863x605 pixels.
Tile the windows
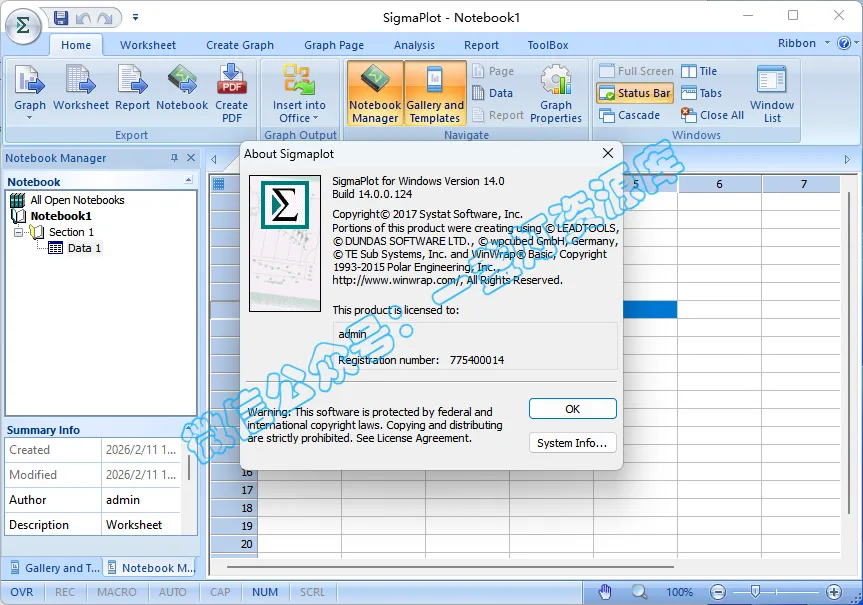click(699, 71)
